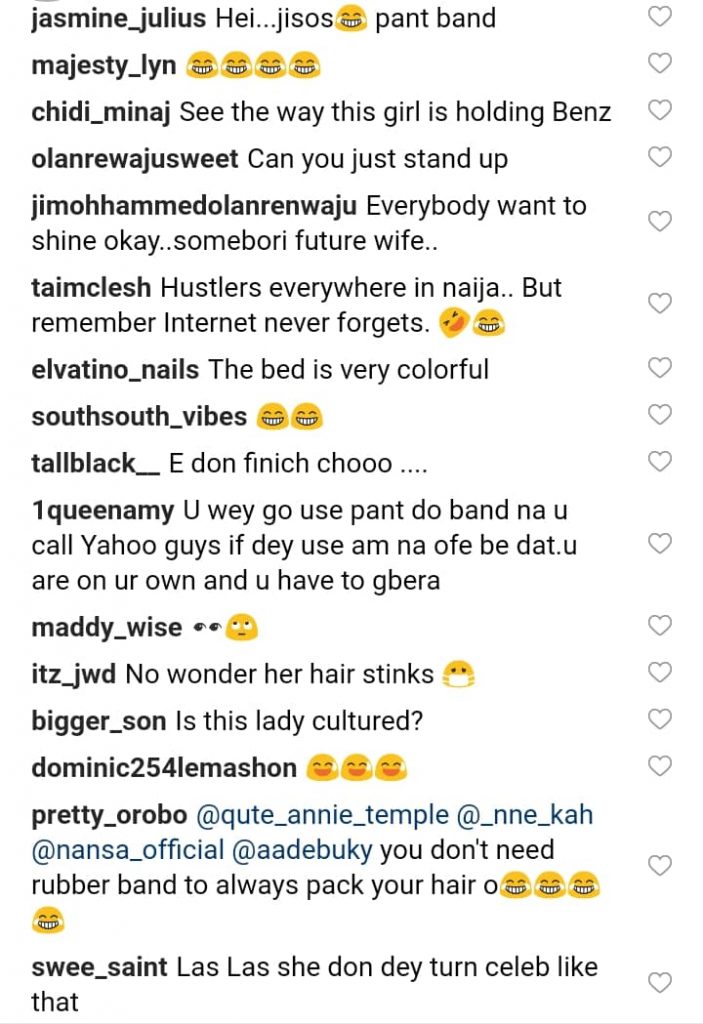Toggle the heart on itz_jwd's comment
703x1024 pixels.
pos(659,672)
